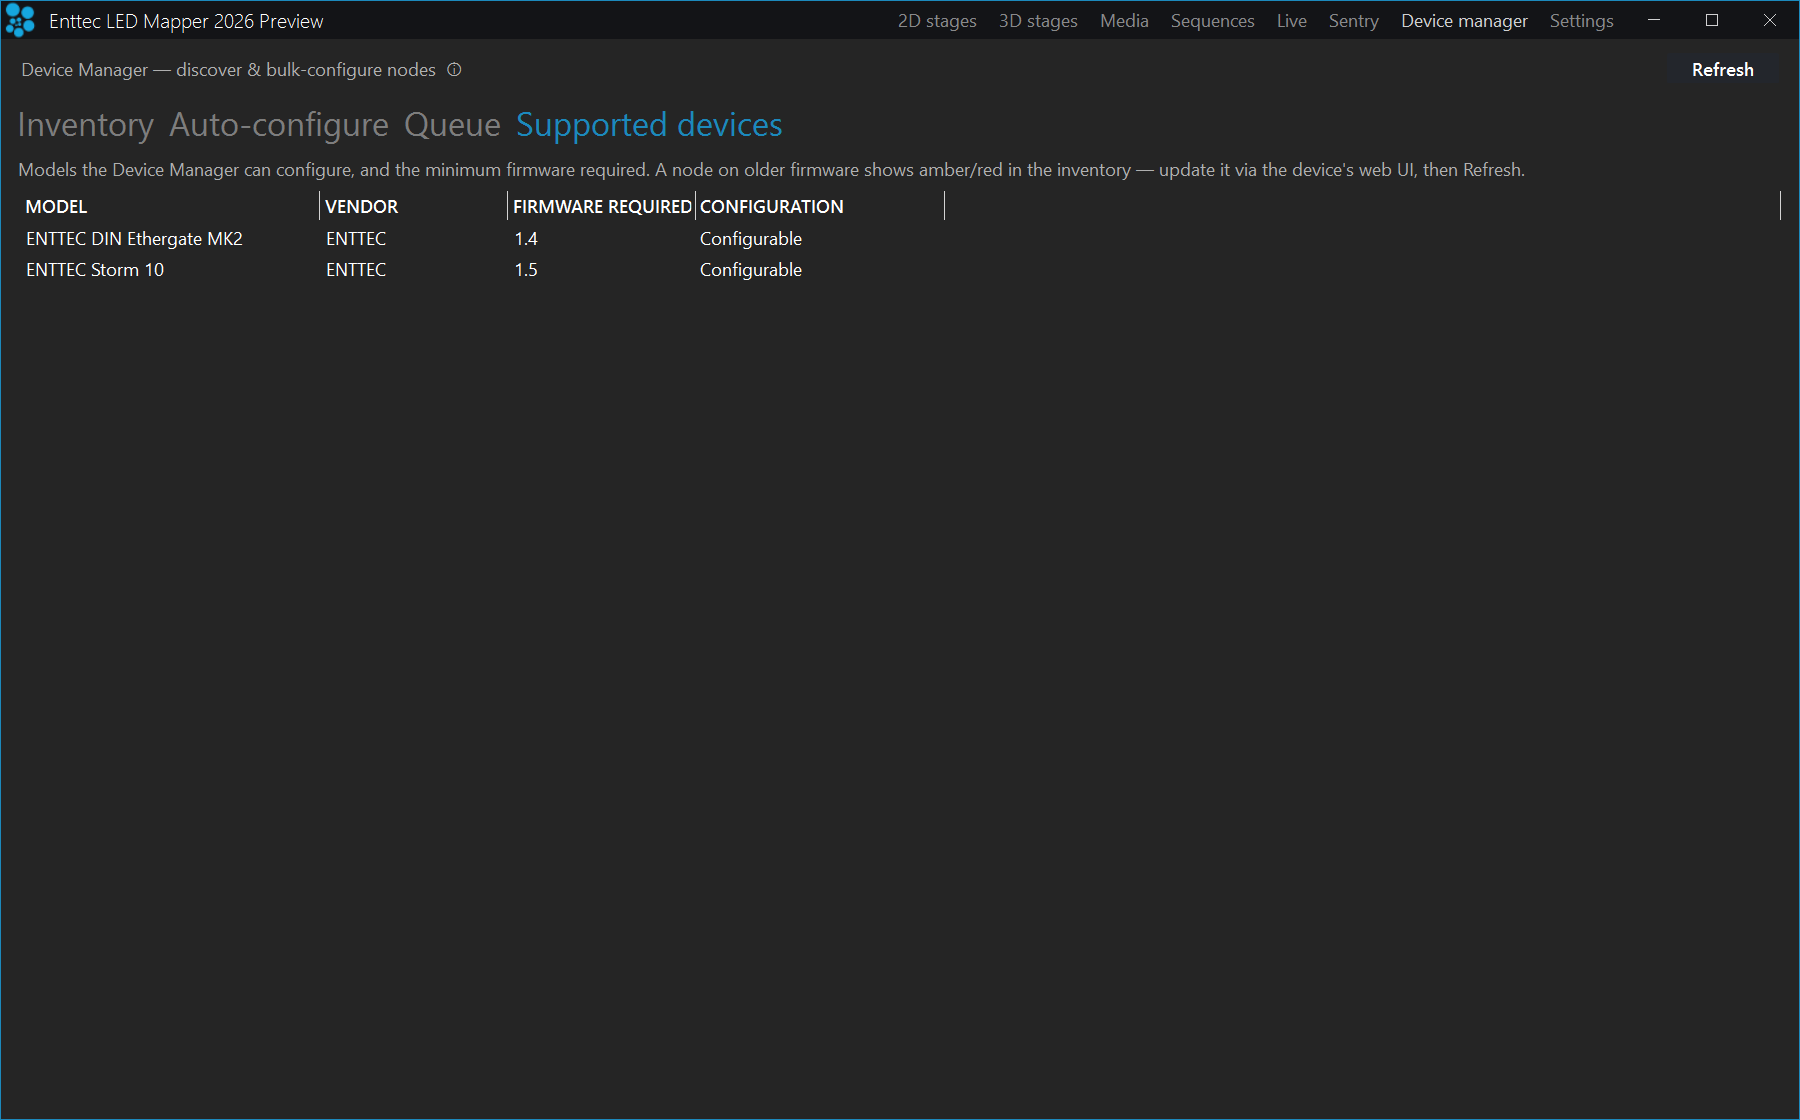The image size is (1800, 1120).
Task: Click the Enttec LED Mapper app logo icon
Action: point(20,21)
